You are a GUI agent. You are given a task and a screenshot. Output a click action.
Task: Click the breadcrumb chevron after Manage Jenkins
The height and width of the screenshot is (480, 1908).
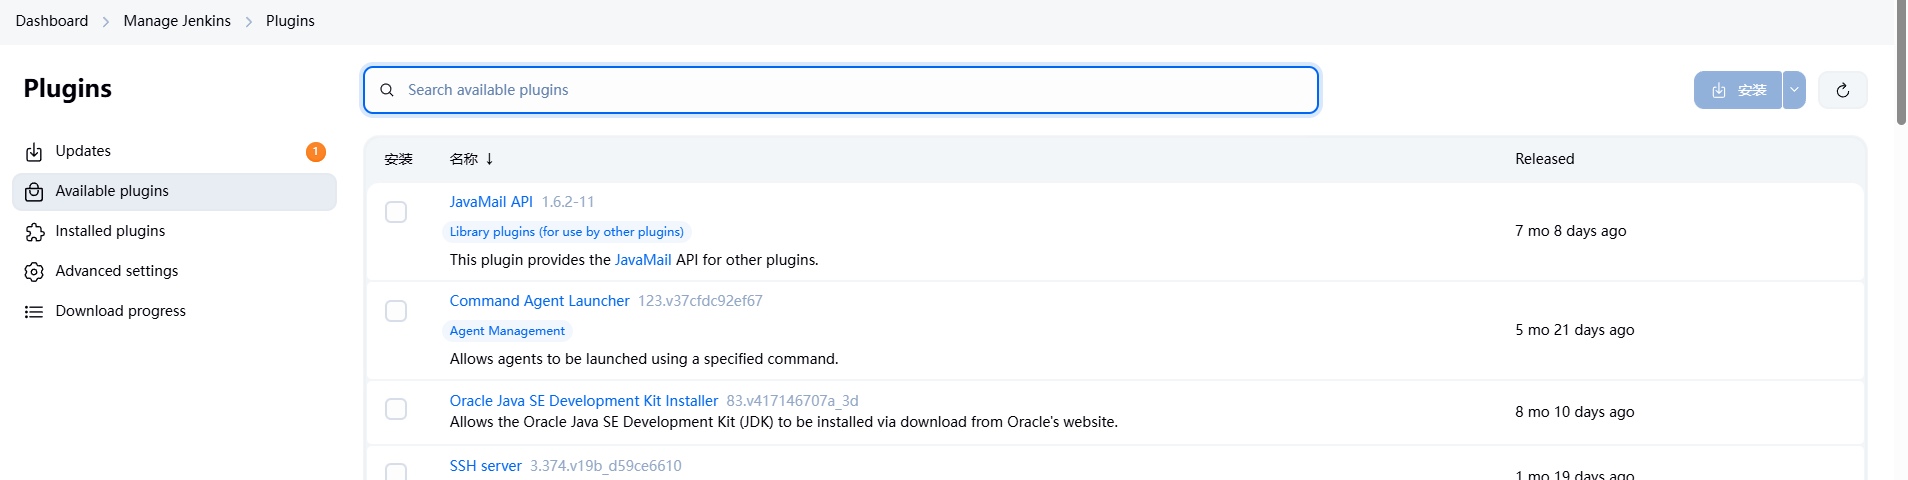[249, 21]
